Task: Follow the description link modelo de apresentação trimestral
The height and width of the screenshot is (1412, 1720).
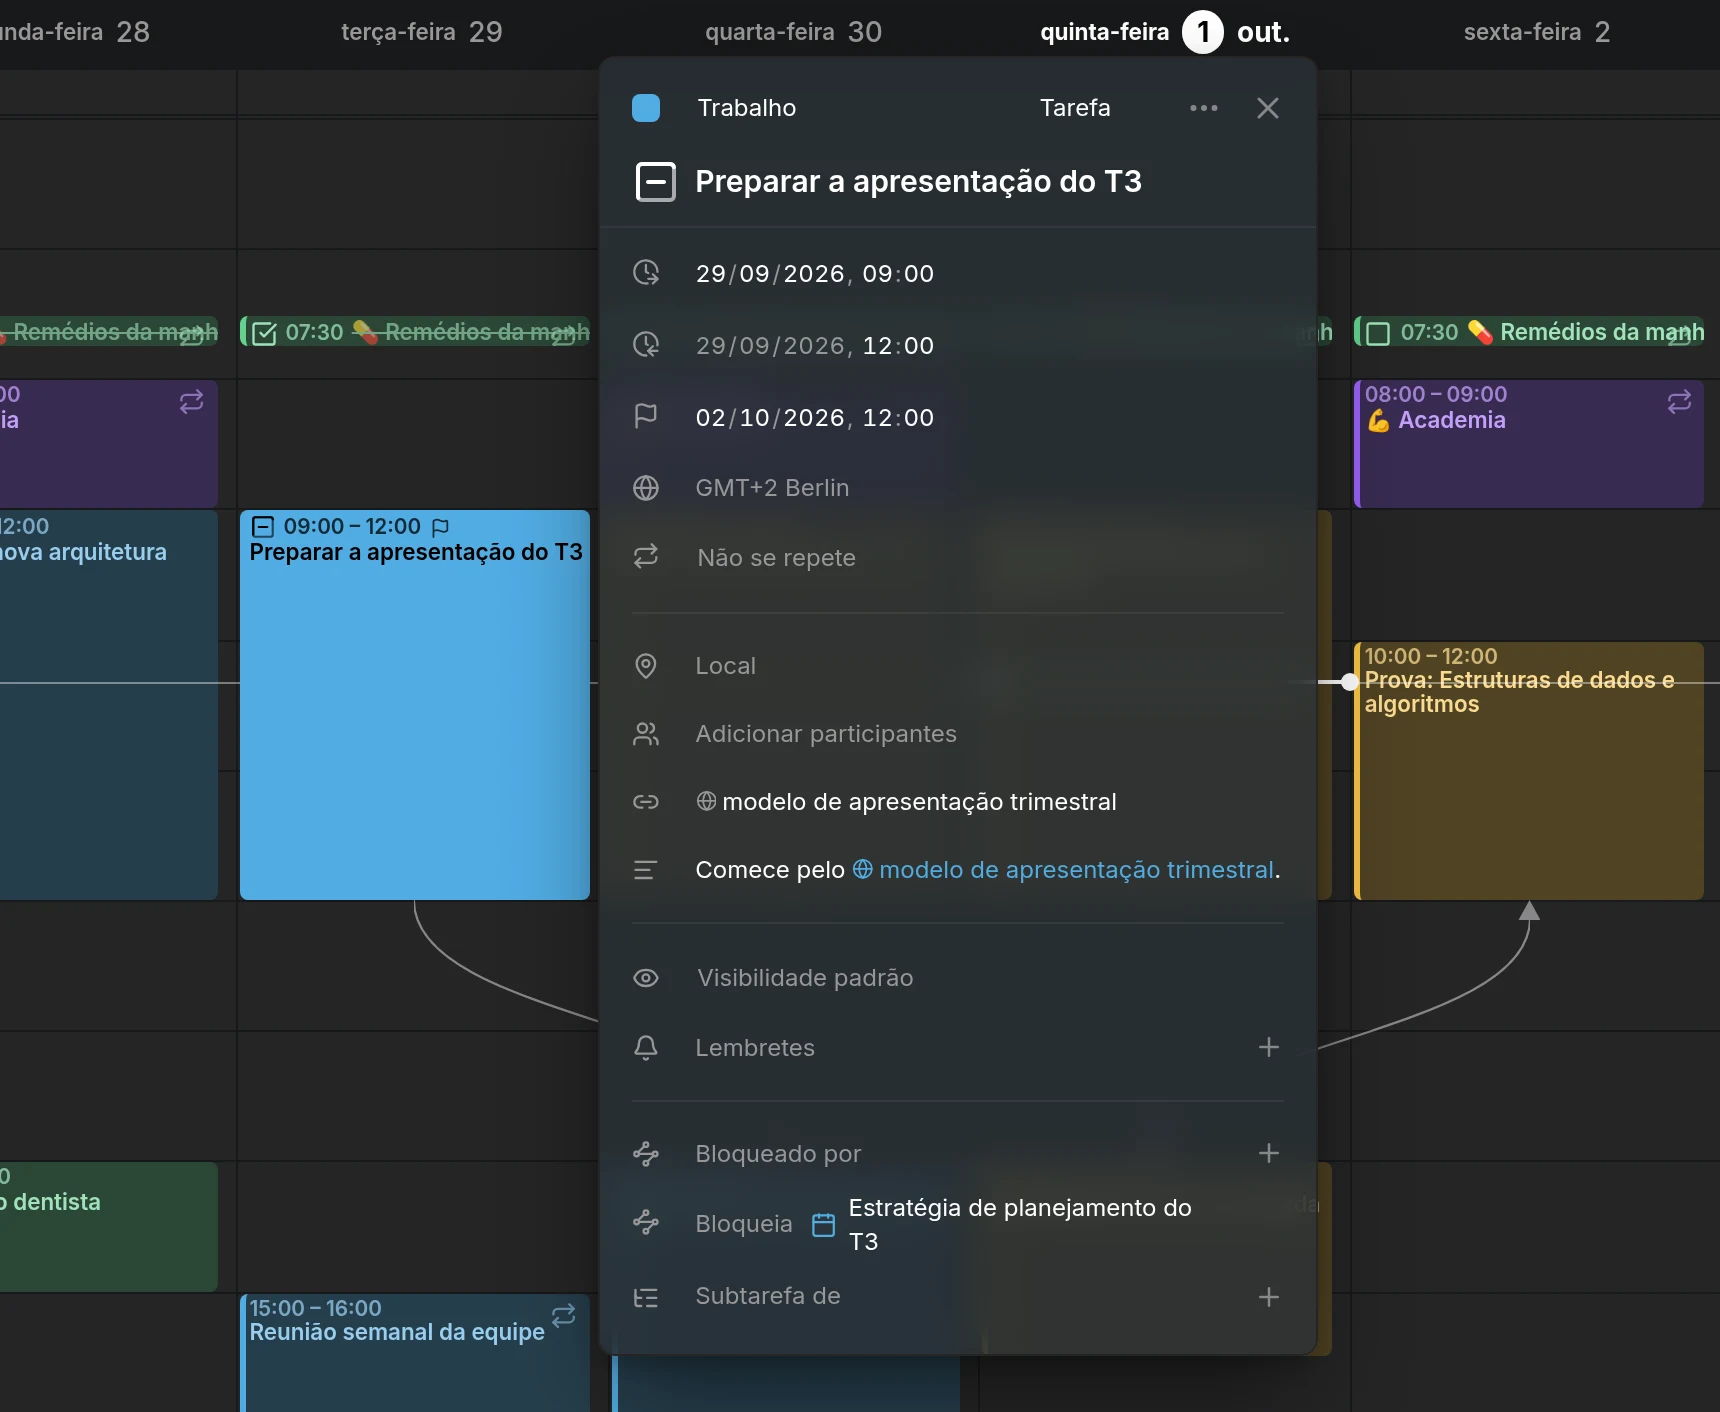Action: point(1065,870)
